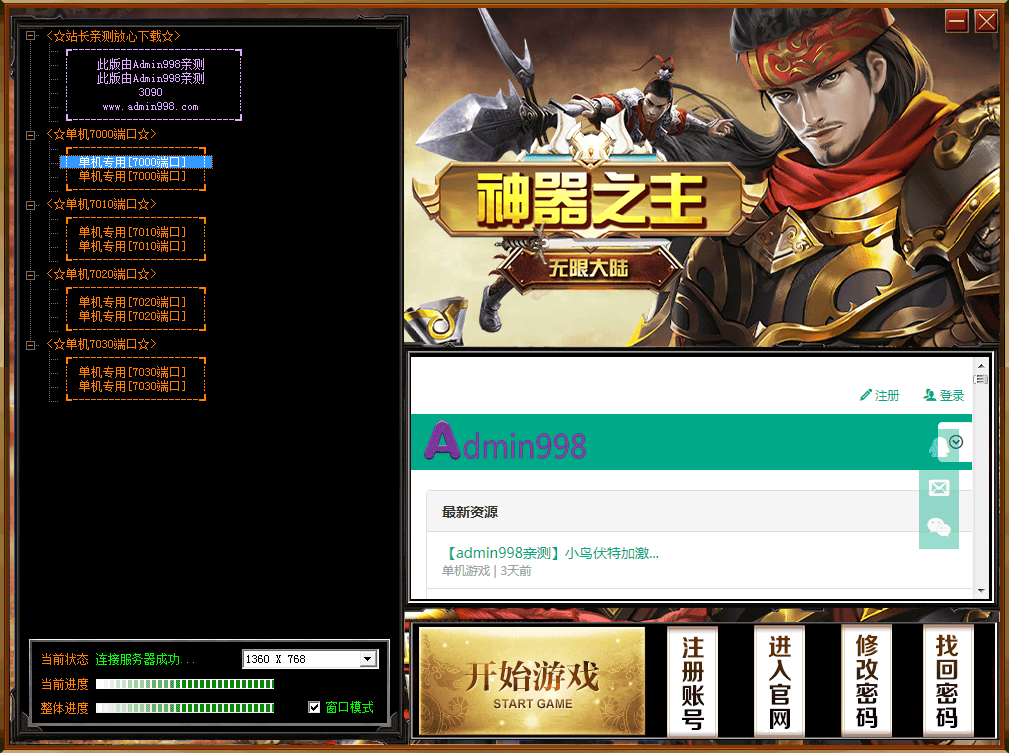
Task: Click the pencil 注册 link in web panel
Action: coord(880,395)
